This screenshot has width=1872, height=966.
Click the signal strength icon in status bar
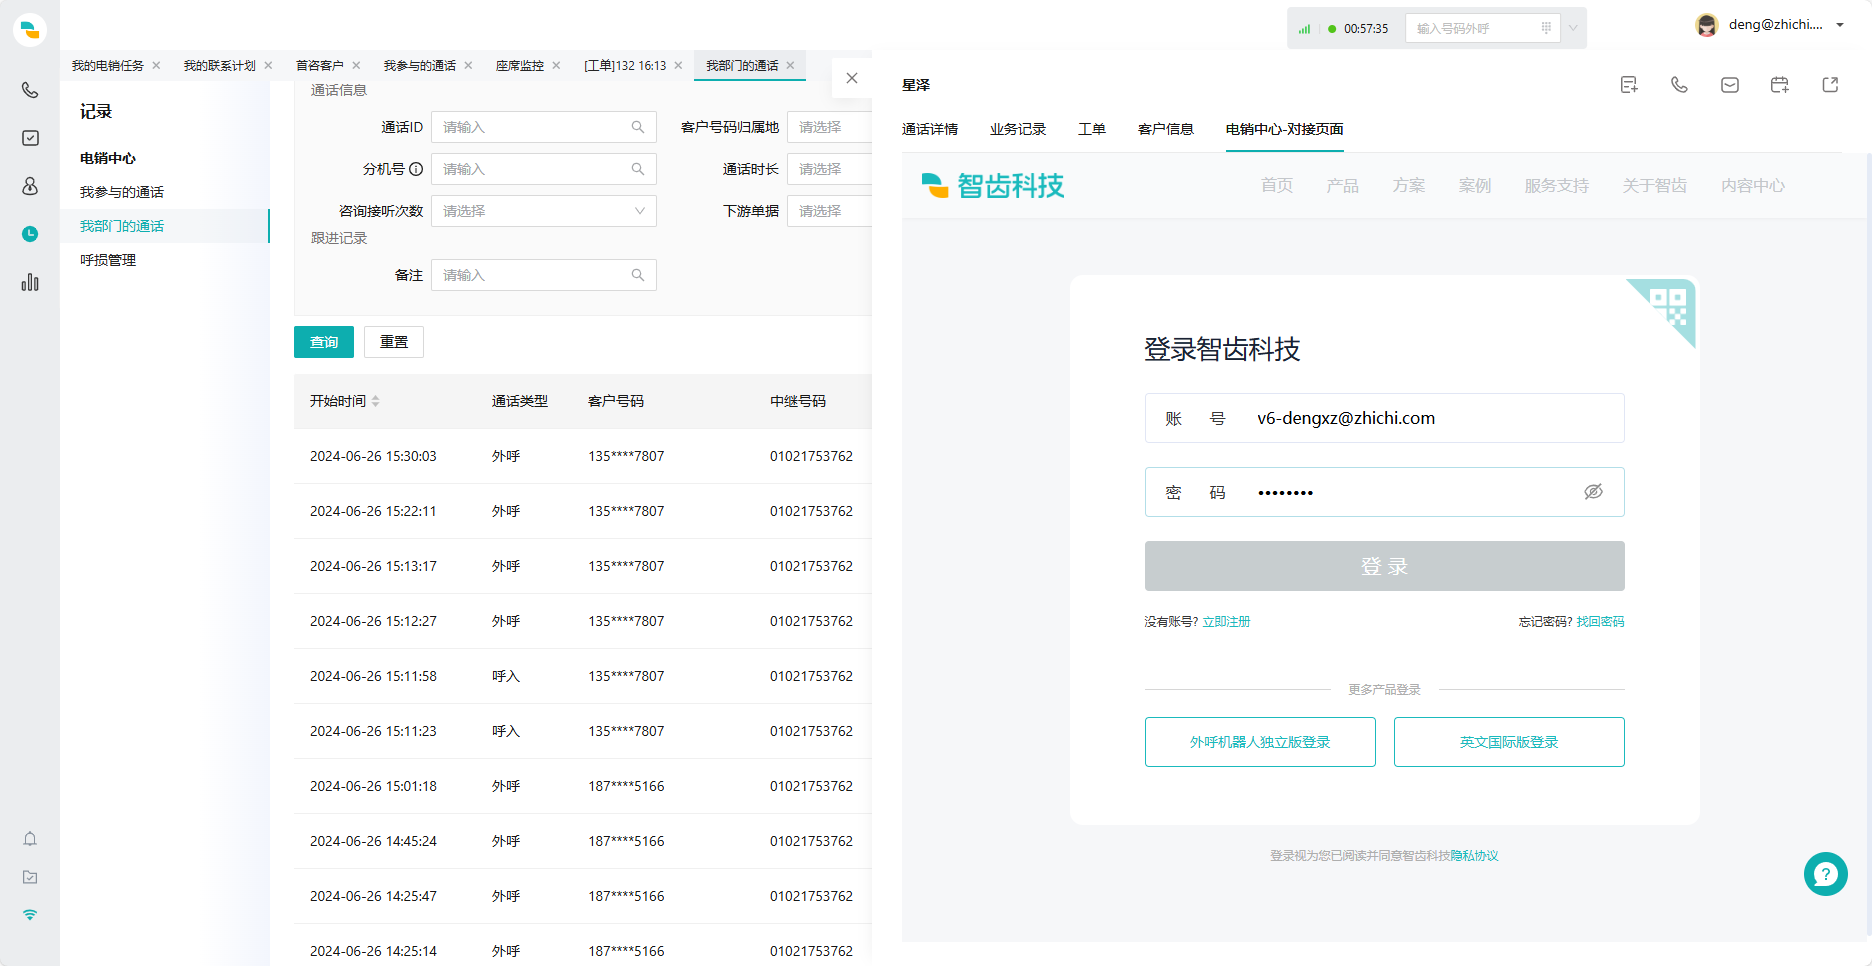1304,29
